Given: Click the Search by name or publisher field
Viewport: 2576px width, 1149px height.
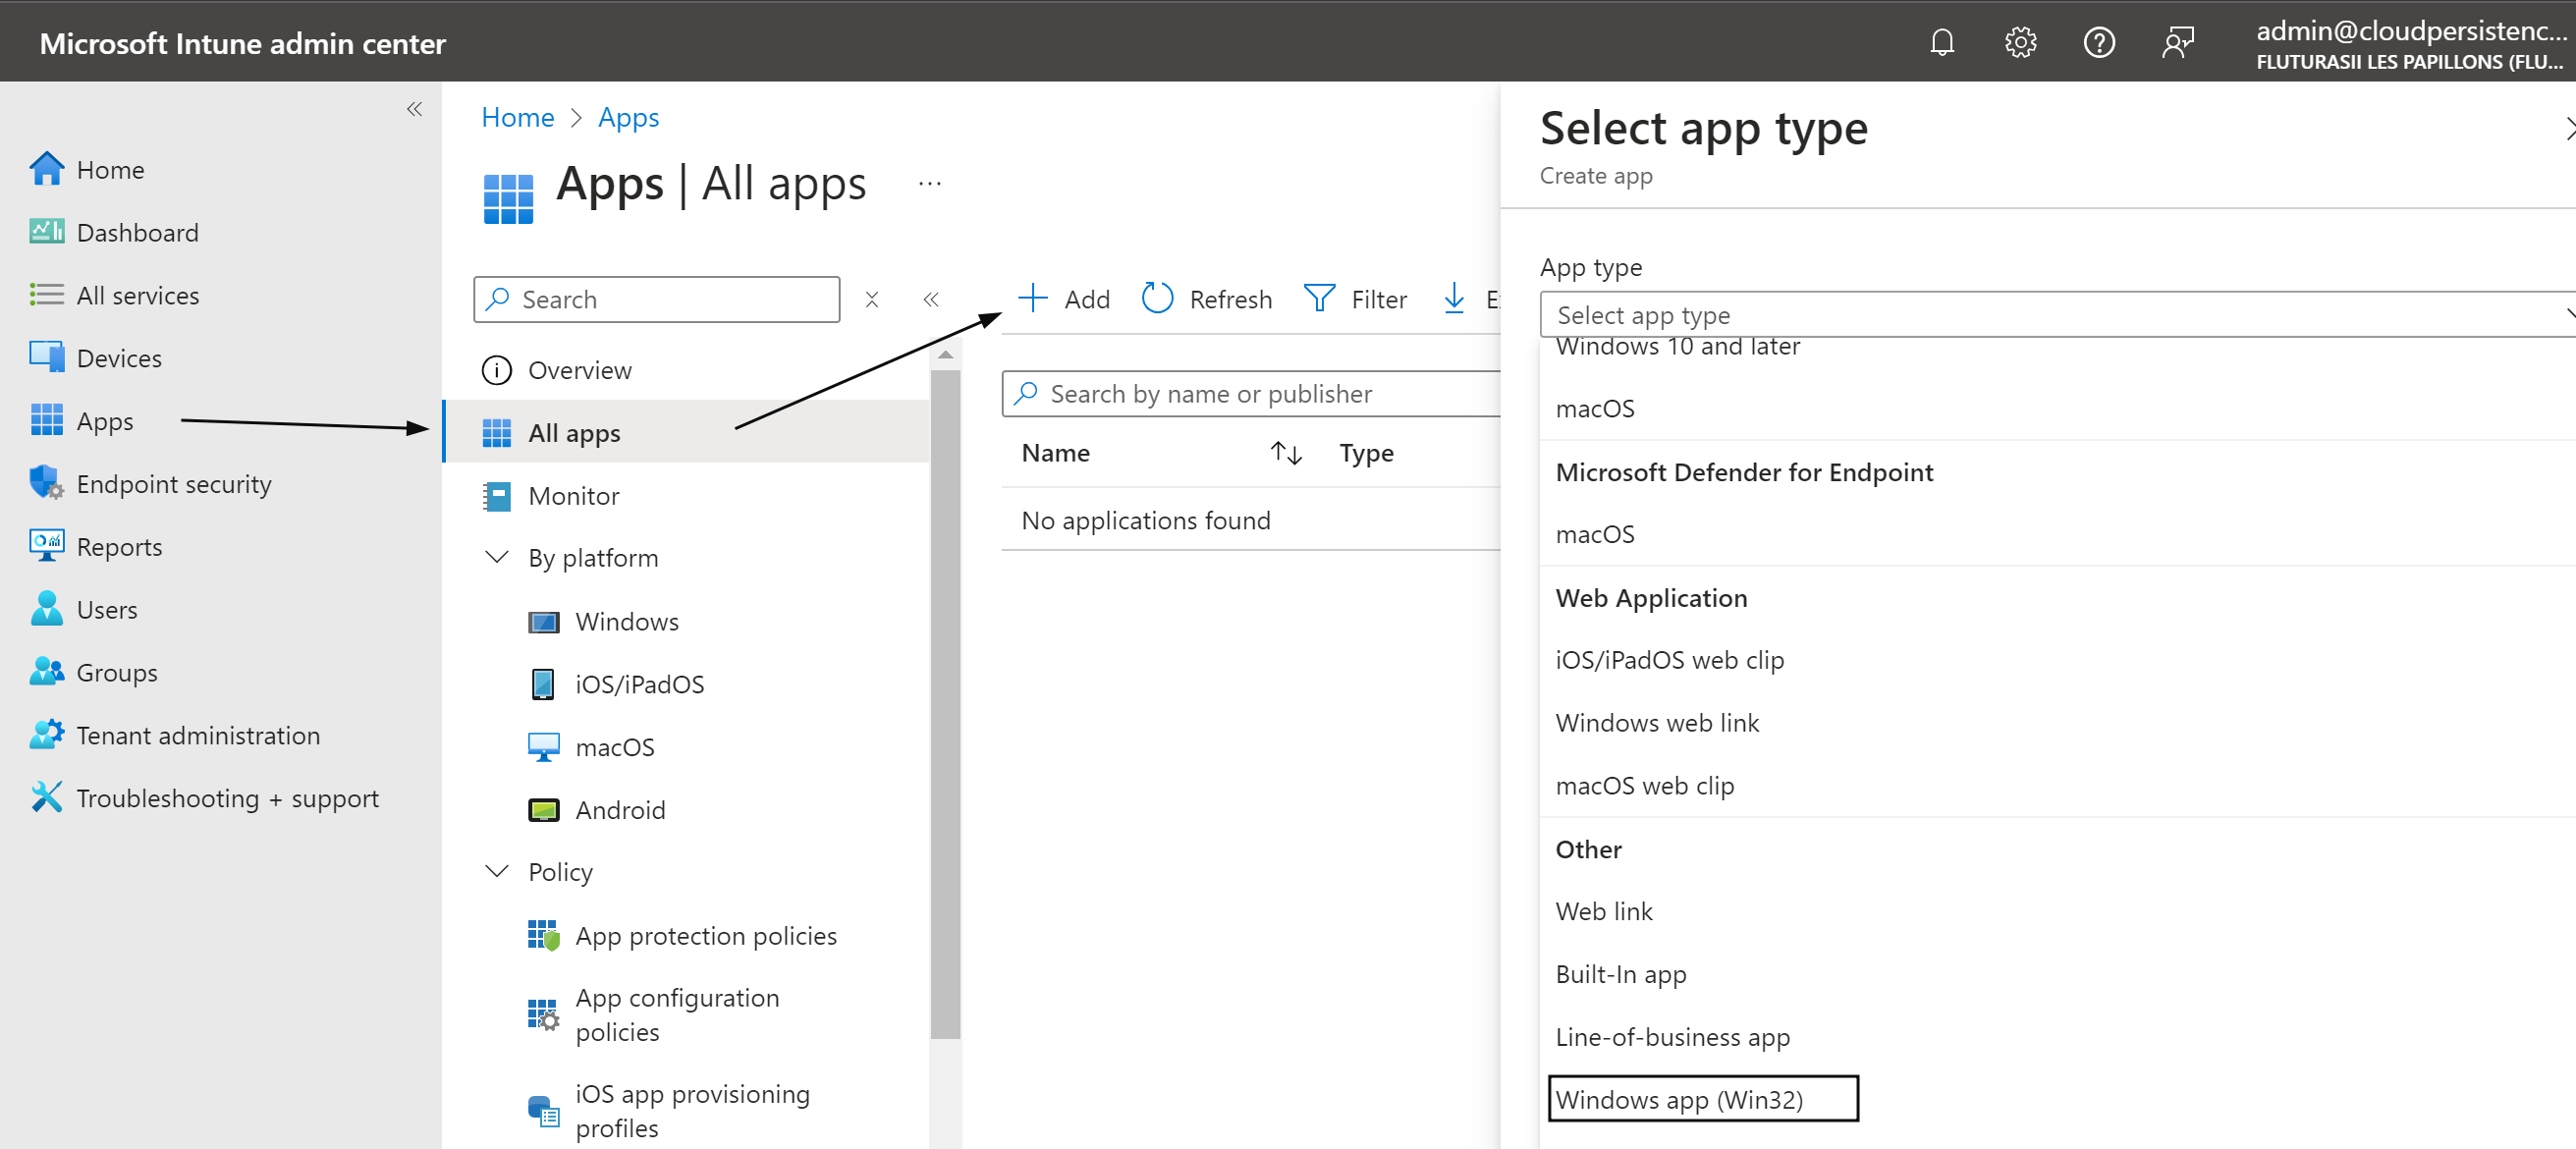Looking at the screenshot, I should [x=1251, y=393].
